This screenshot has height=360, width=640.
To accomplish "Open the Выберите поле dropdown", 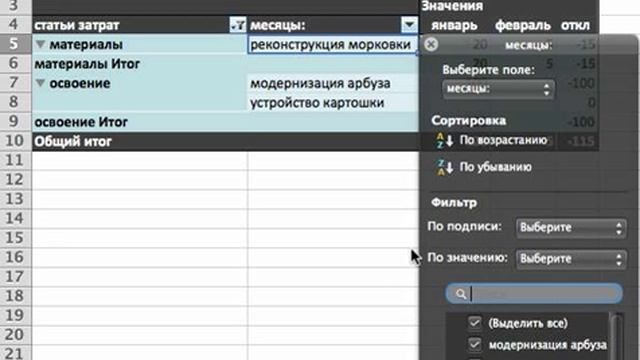I will click(x=498, y=89).
